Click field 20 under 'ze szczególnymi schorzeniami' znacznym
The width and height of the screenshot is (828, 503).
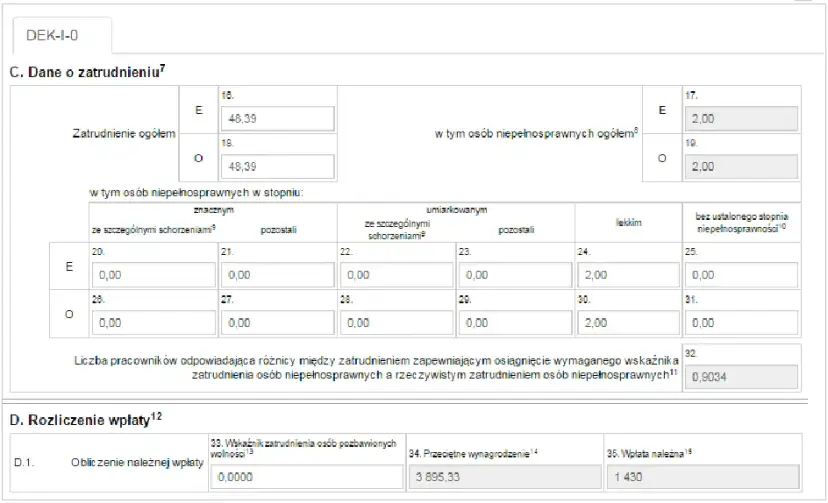tap(150, 274)
